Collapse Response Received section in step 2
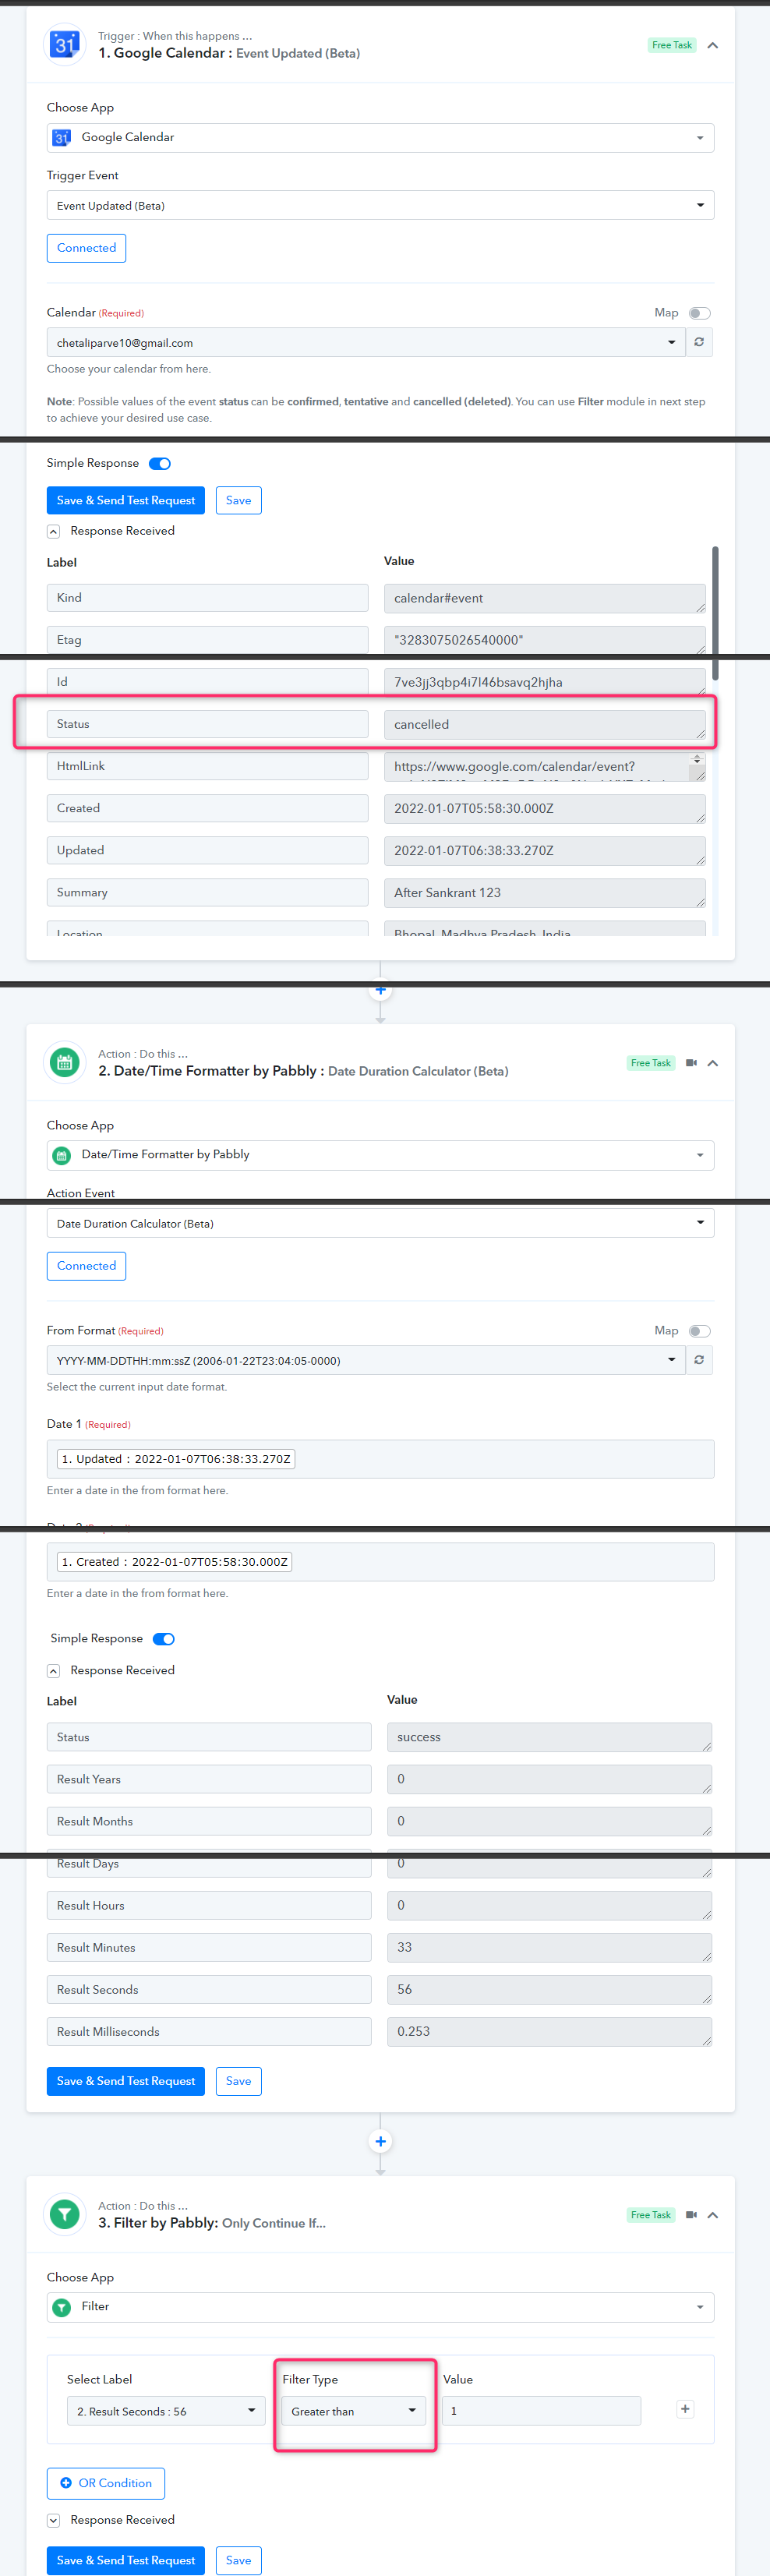 click(53, 1671)
